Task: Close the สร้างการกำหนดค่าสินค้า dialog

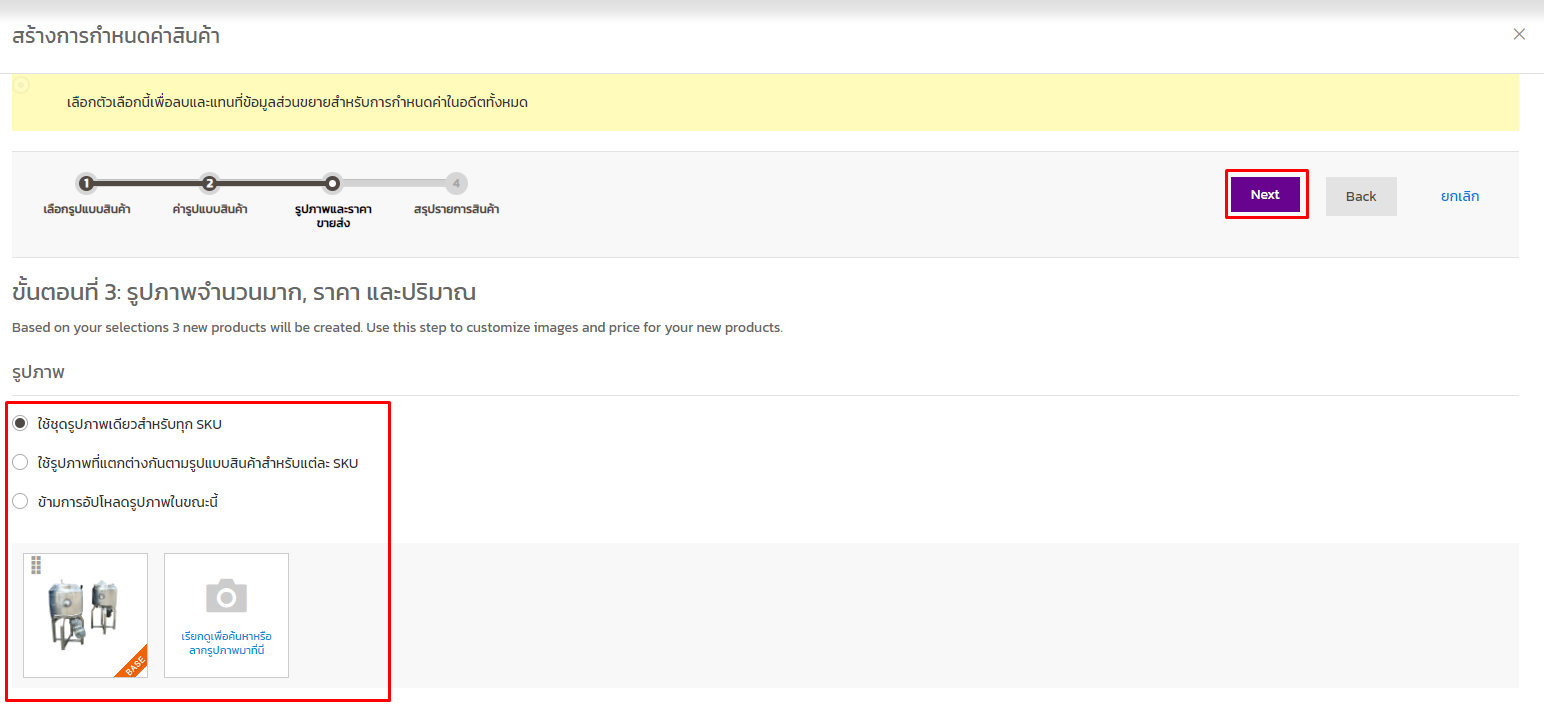Action: coord(1519,34)
